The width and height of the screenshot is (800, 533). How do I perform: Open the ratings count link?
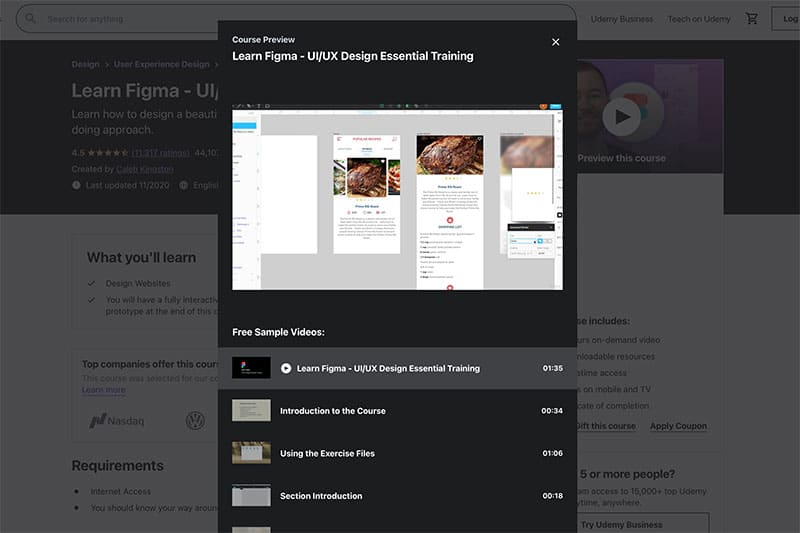160,153
